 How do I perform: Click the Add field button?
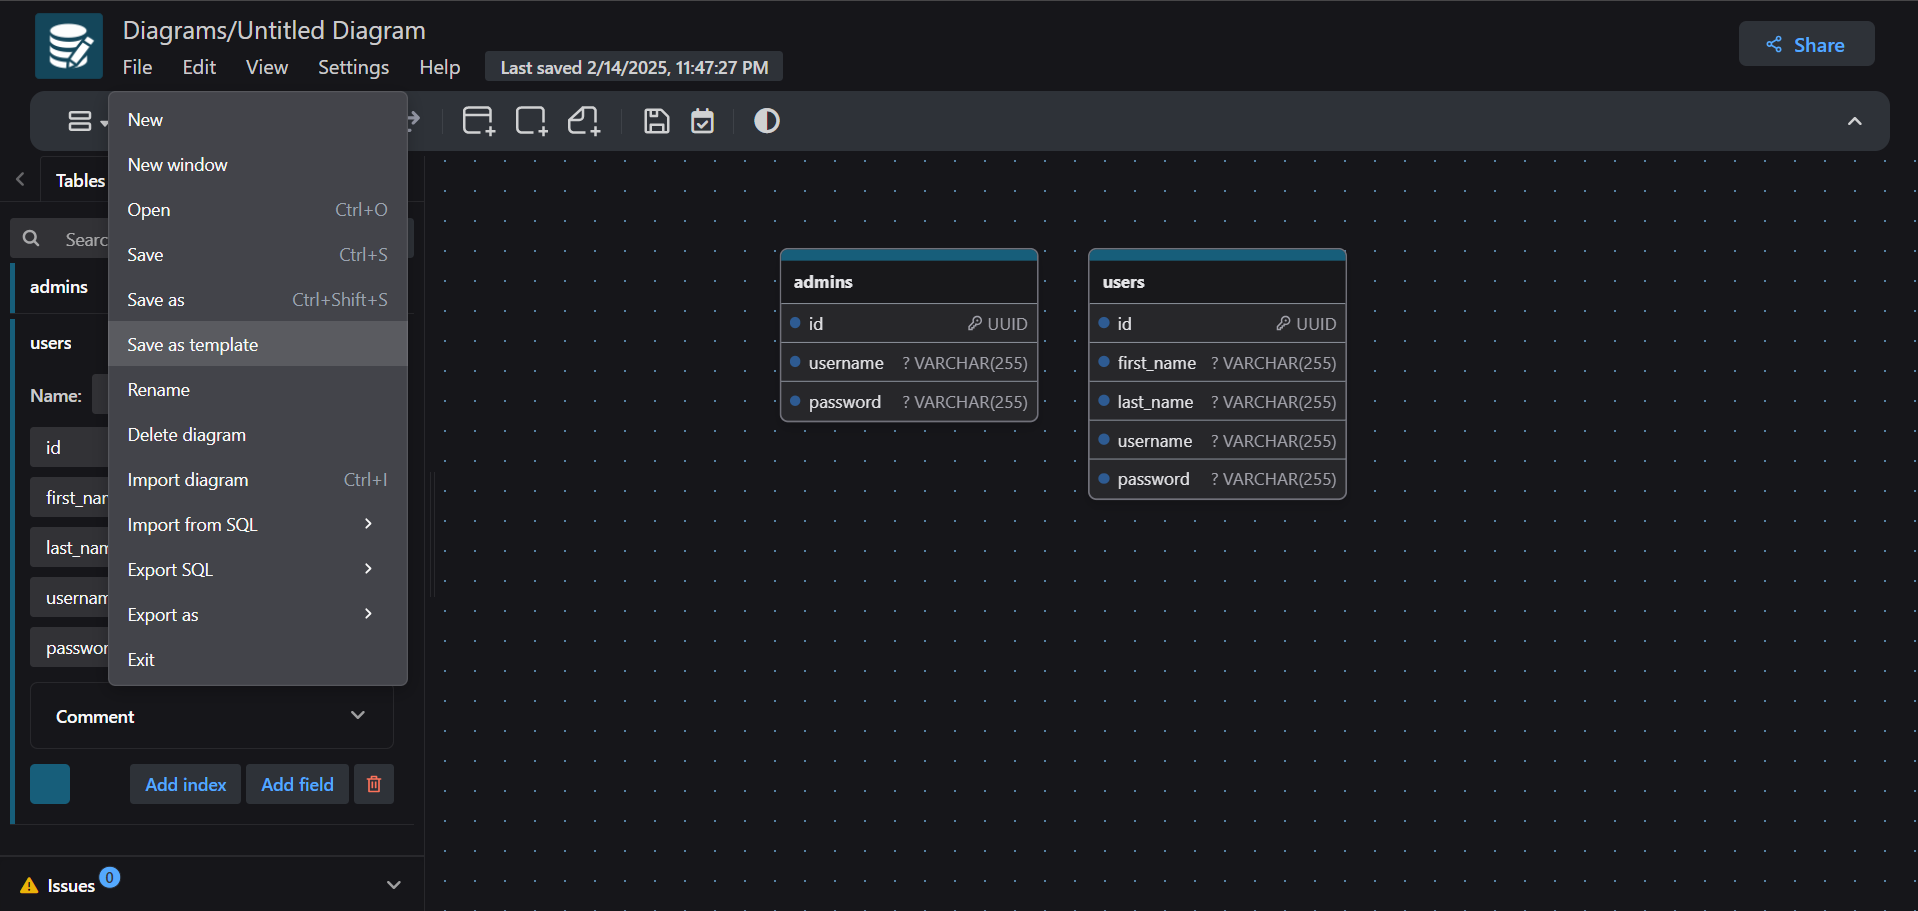[297, 784]
